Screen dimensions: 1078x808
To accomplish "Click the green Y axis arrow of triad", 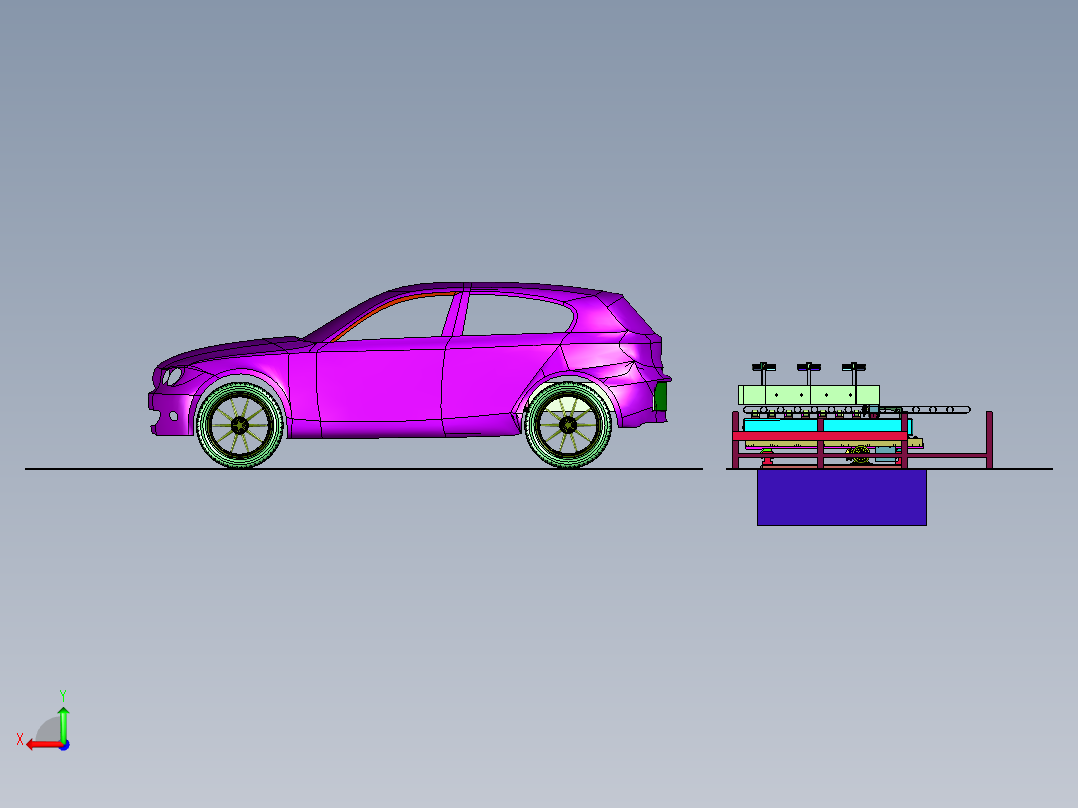I will click(63, 723).
